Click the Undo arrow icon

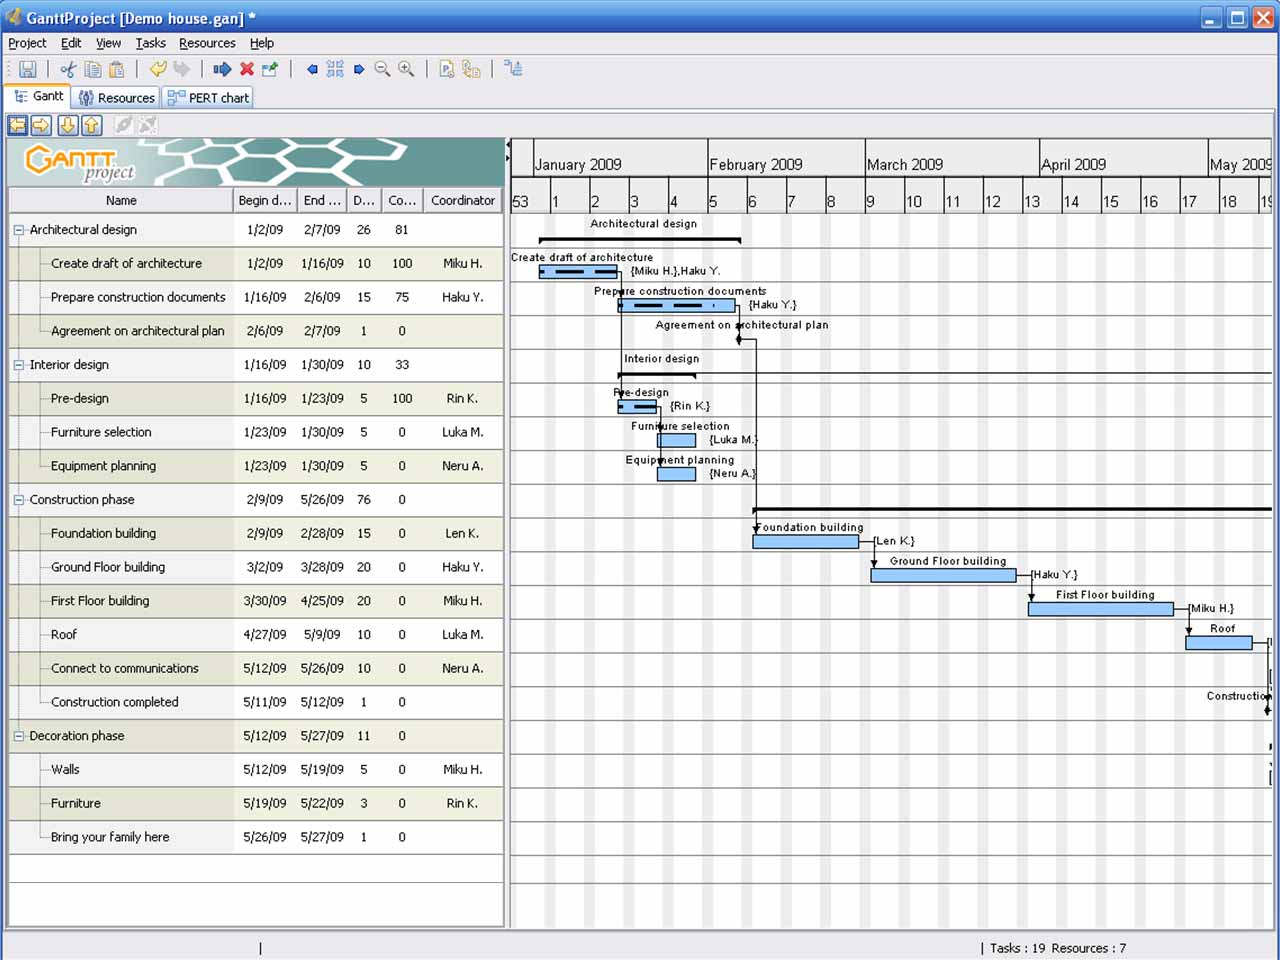[x=158, y=69]
